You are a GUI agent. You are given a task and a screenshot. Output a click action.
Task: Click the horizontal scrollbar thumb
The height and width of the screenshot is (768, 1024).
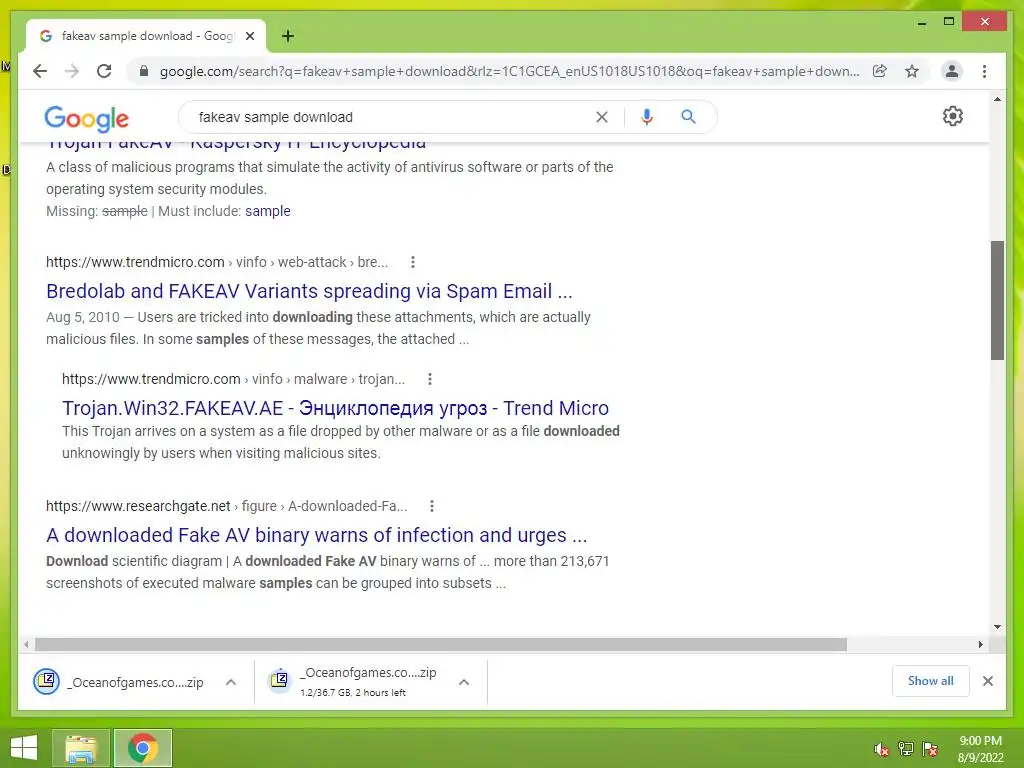click(441, 645)
